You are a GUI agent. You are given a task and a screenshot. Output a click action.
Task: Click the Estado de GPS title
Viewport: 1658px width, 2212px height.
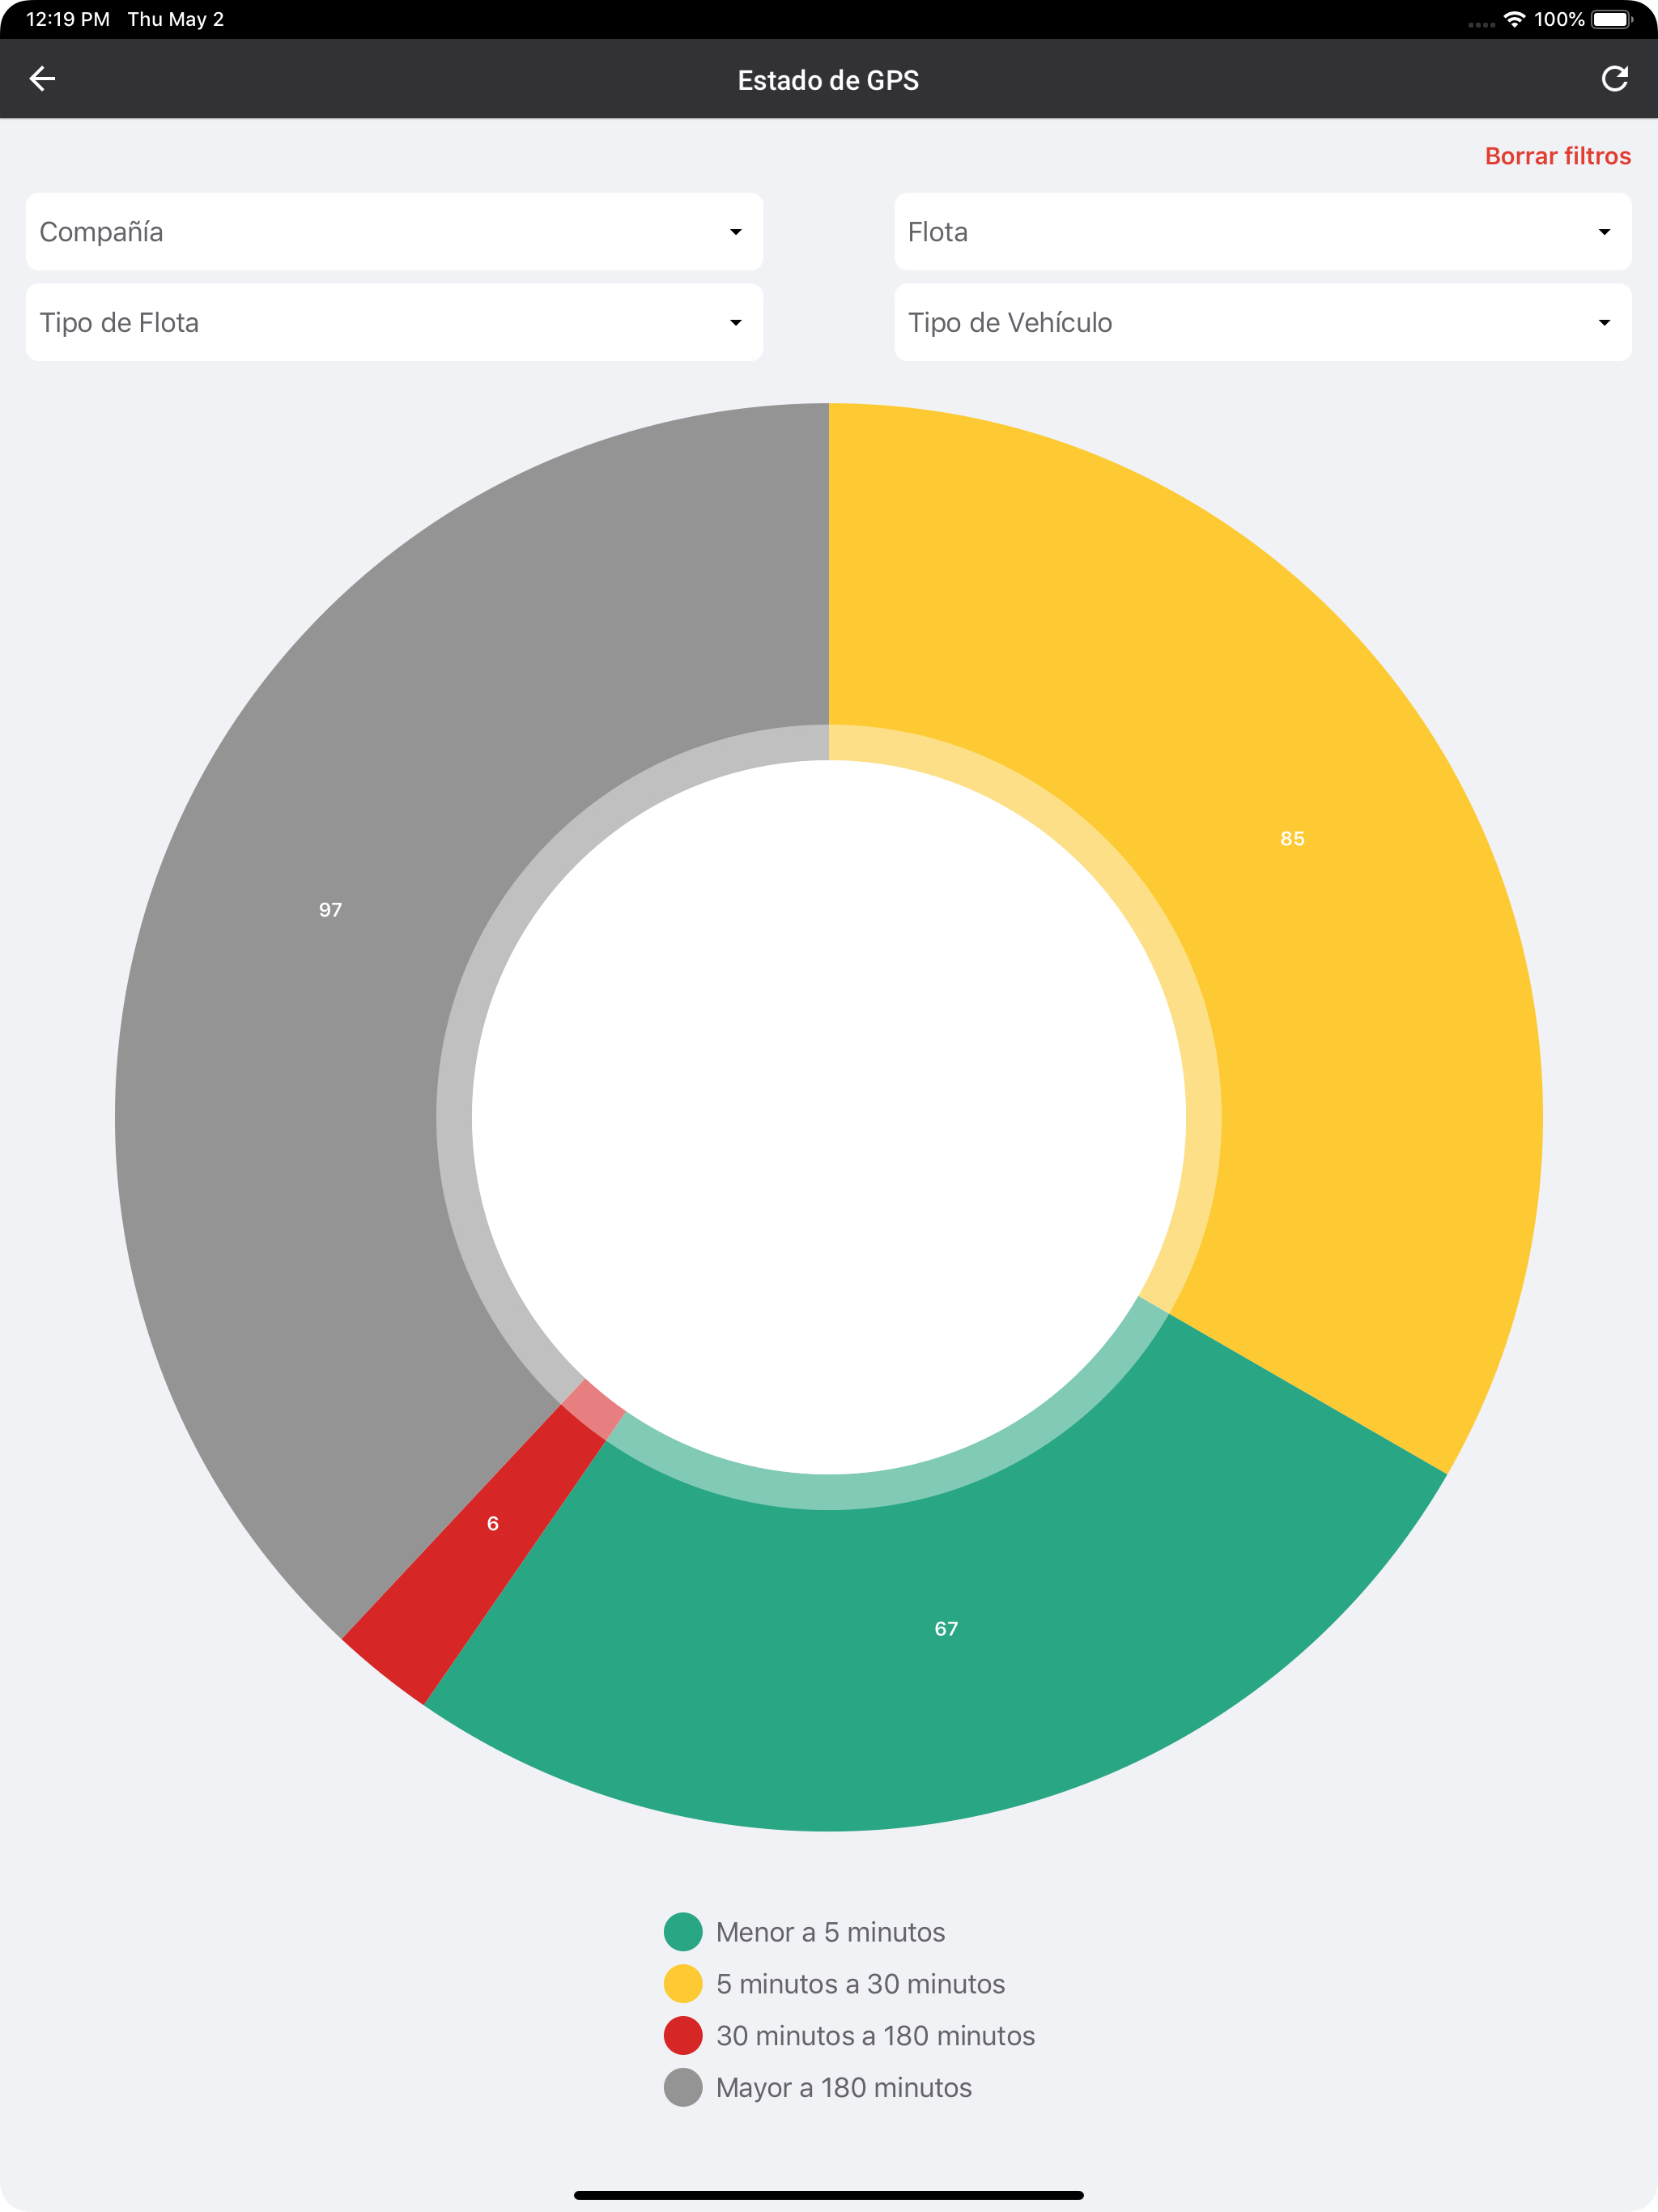[x=828, y=80]
